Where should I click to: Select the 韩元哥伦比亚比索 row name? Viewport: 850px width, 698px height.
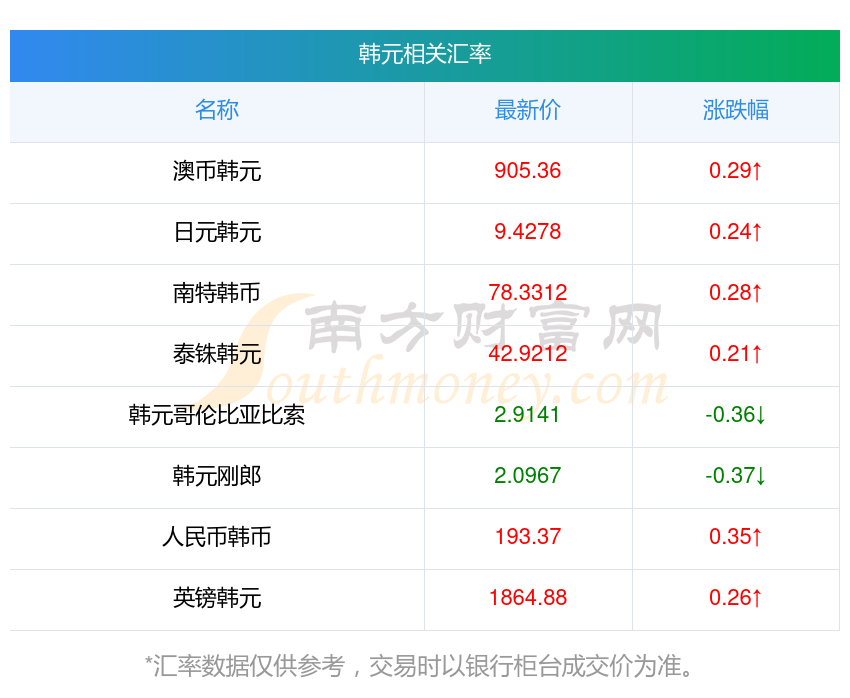click(x=217, y=415)
